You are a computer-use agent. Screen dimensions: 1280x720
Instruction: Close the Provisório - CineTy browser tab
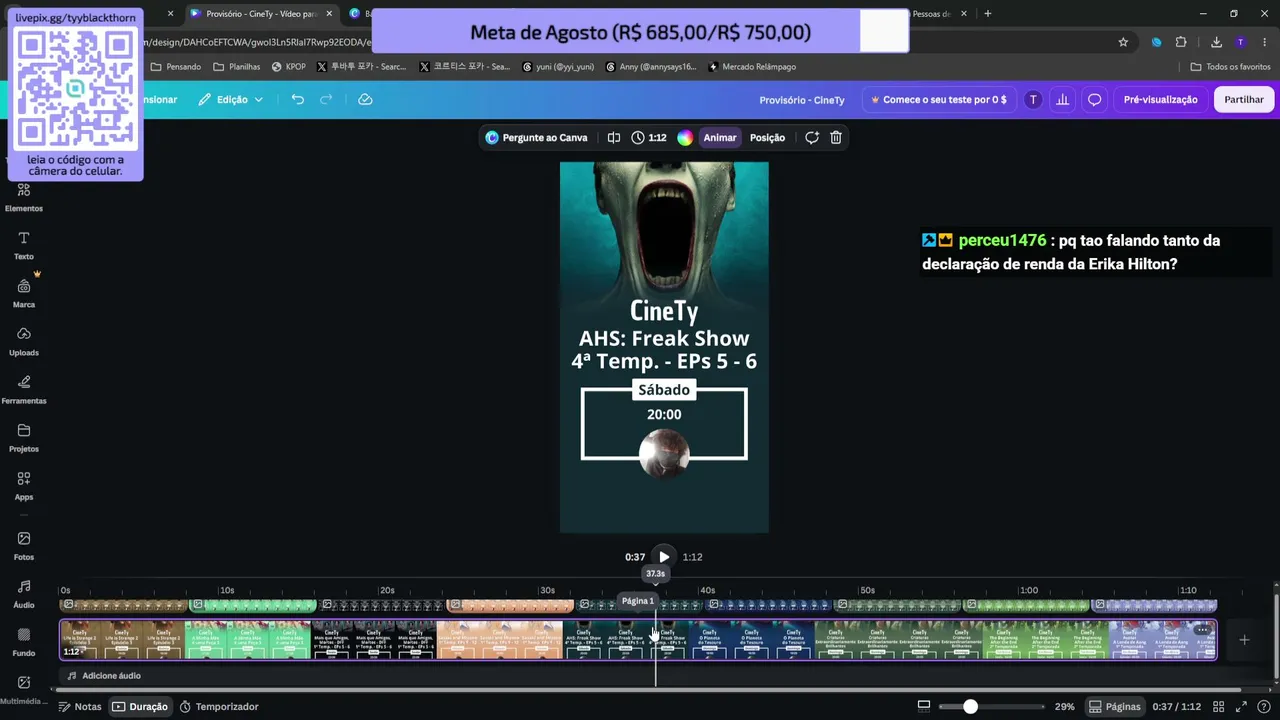330,14
